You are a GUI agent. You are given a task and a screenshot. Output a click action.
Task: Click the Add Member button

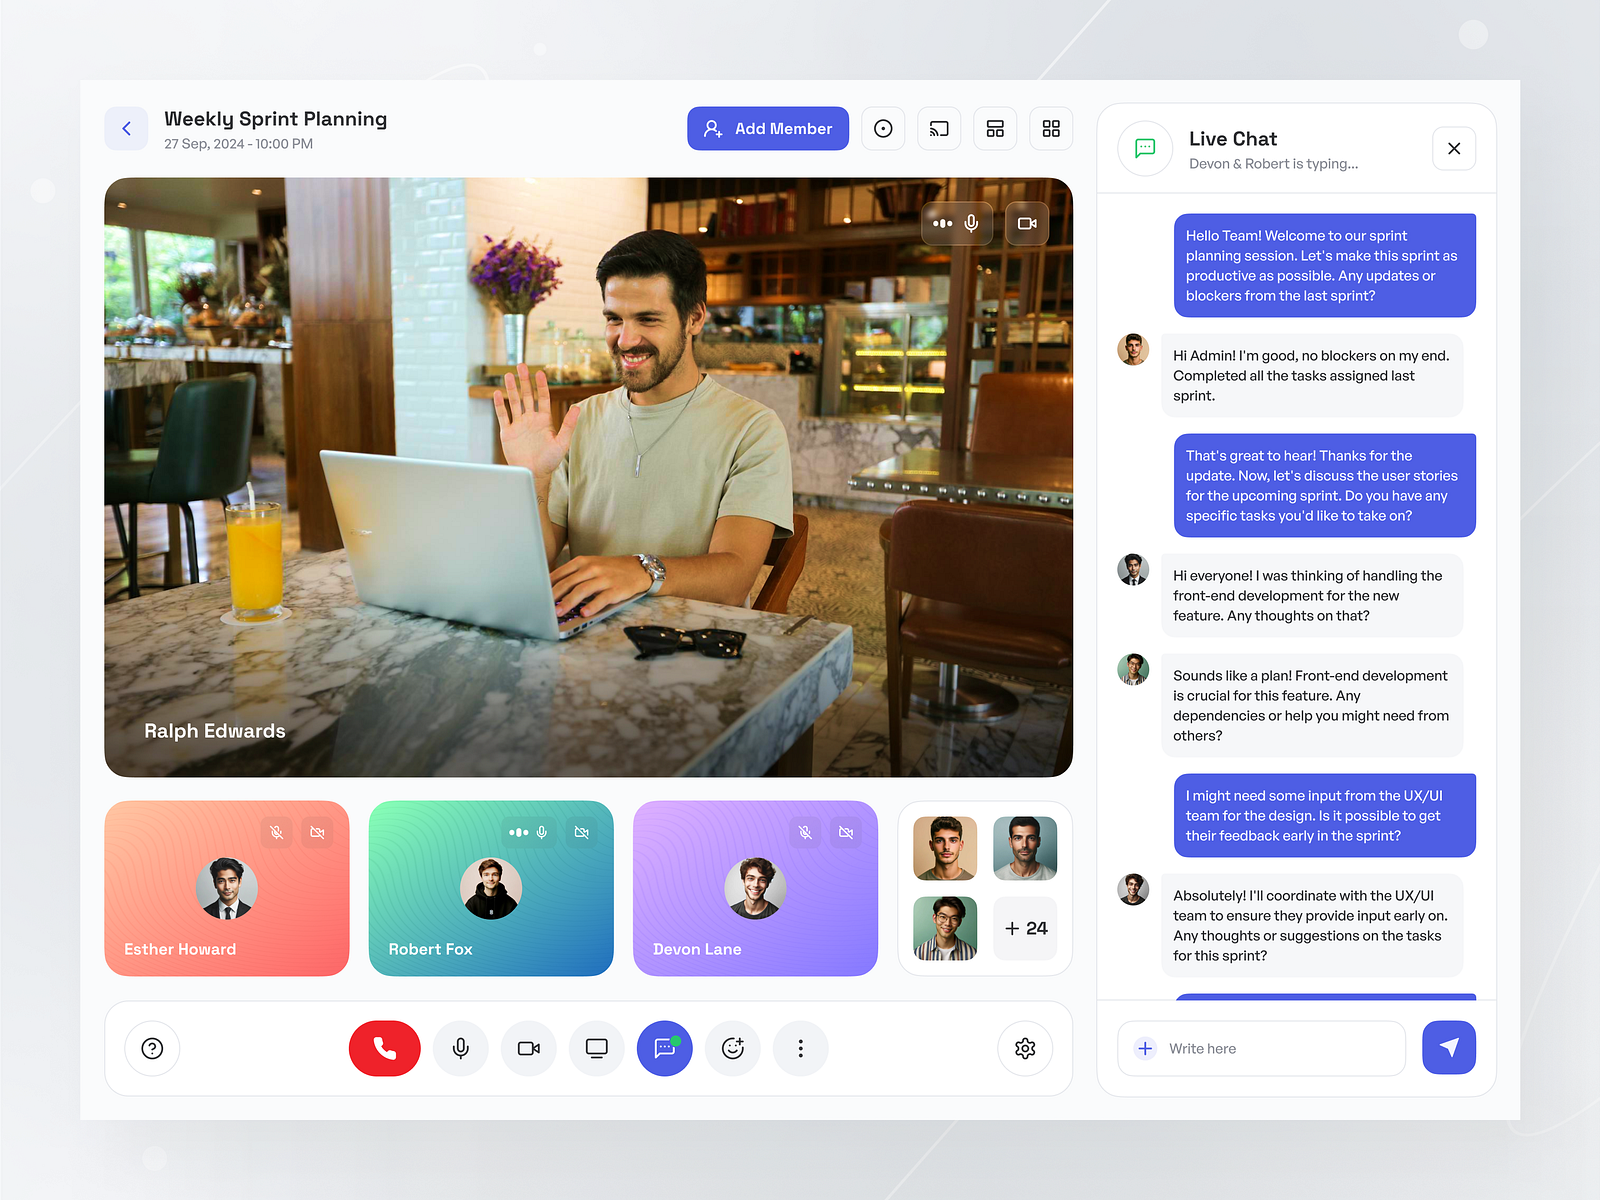(768, 128)
